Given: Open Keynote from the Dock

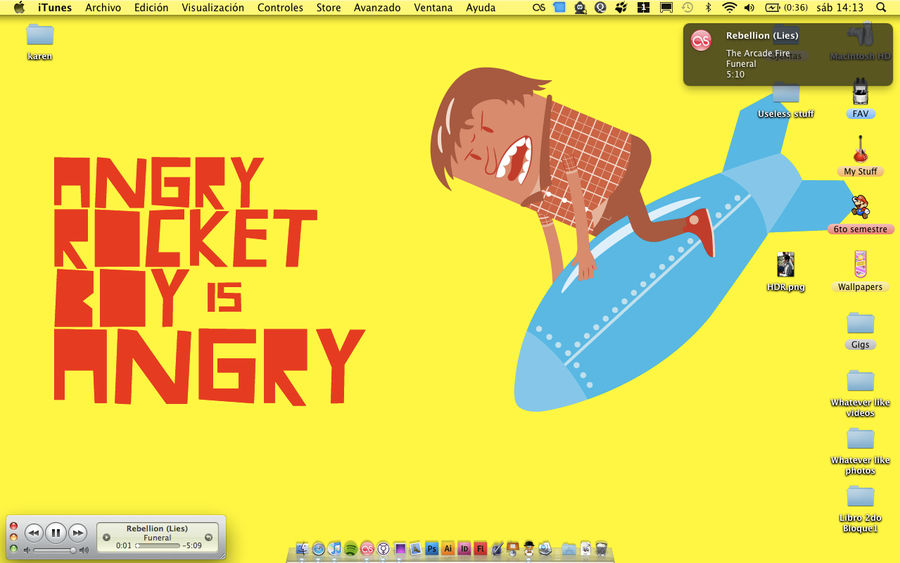Looking at the screenshot, I should point(513,549).
